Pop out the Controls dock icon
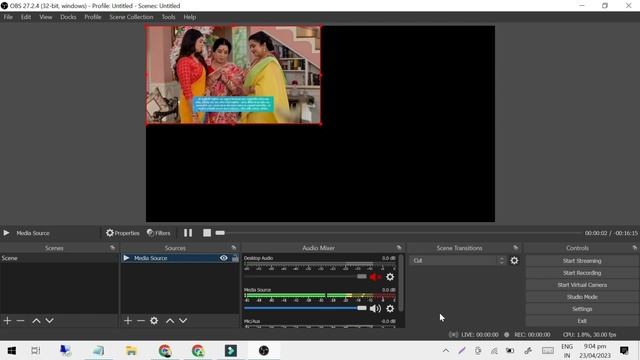Image resolution: width=640 pixels, height=360 pixels. click(635, 248)
